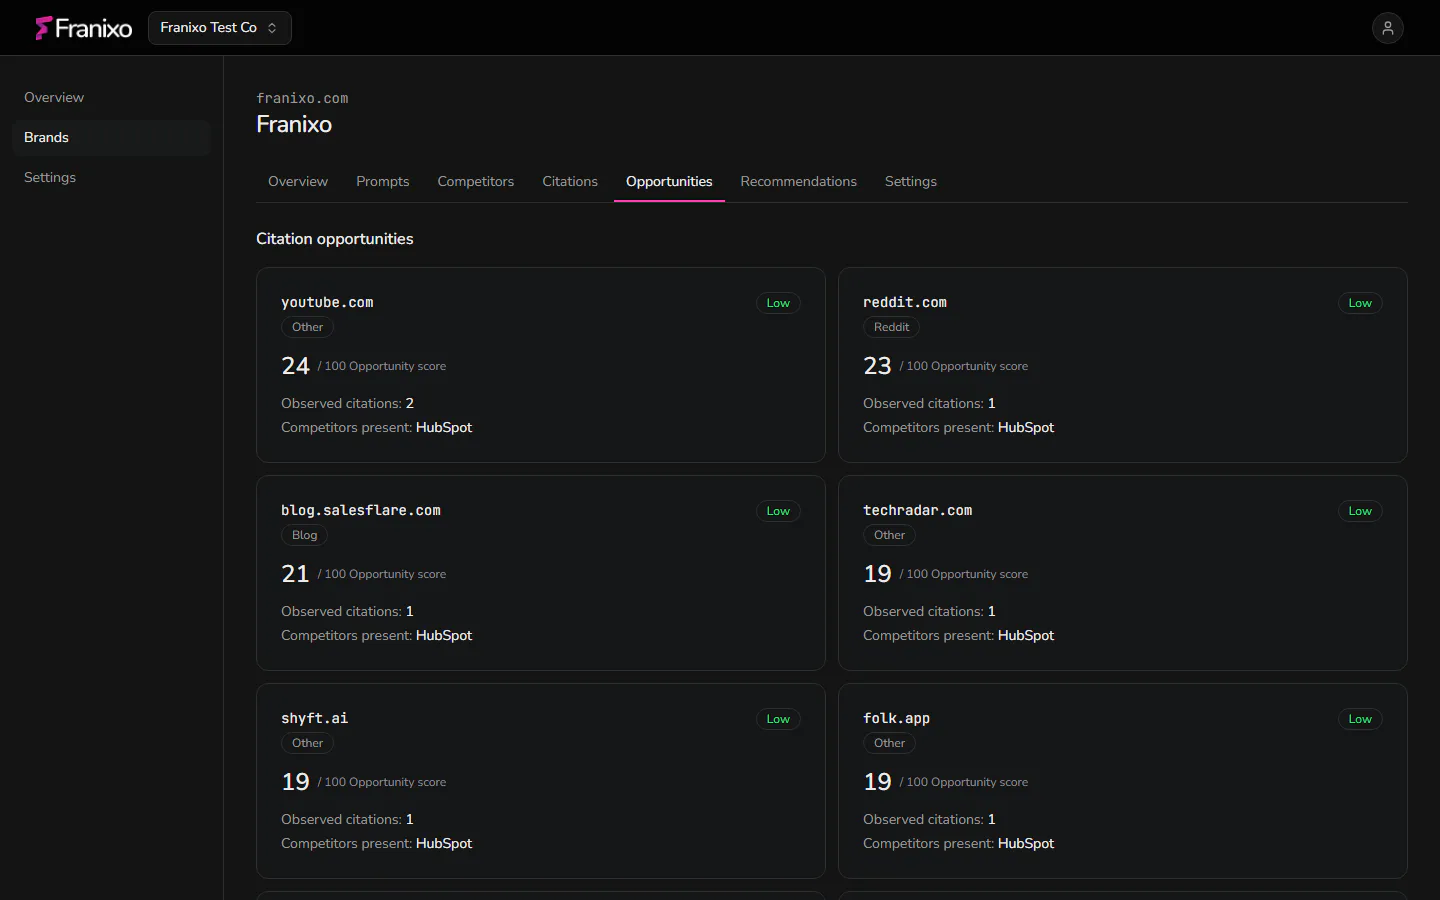Switch to the Prompts tab

click(x=383, y=181)
